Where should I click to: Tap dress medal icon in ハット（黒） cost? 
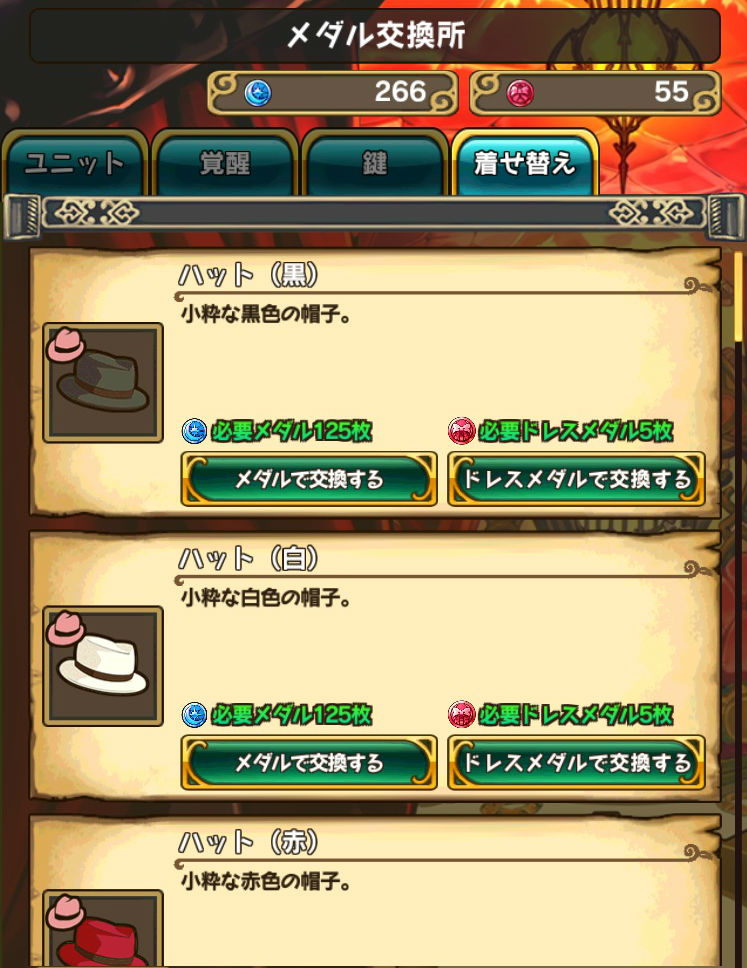(x=461, y=431)
